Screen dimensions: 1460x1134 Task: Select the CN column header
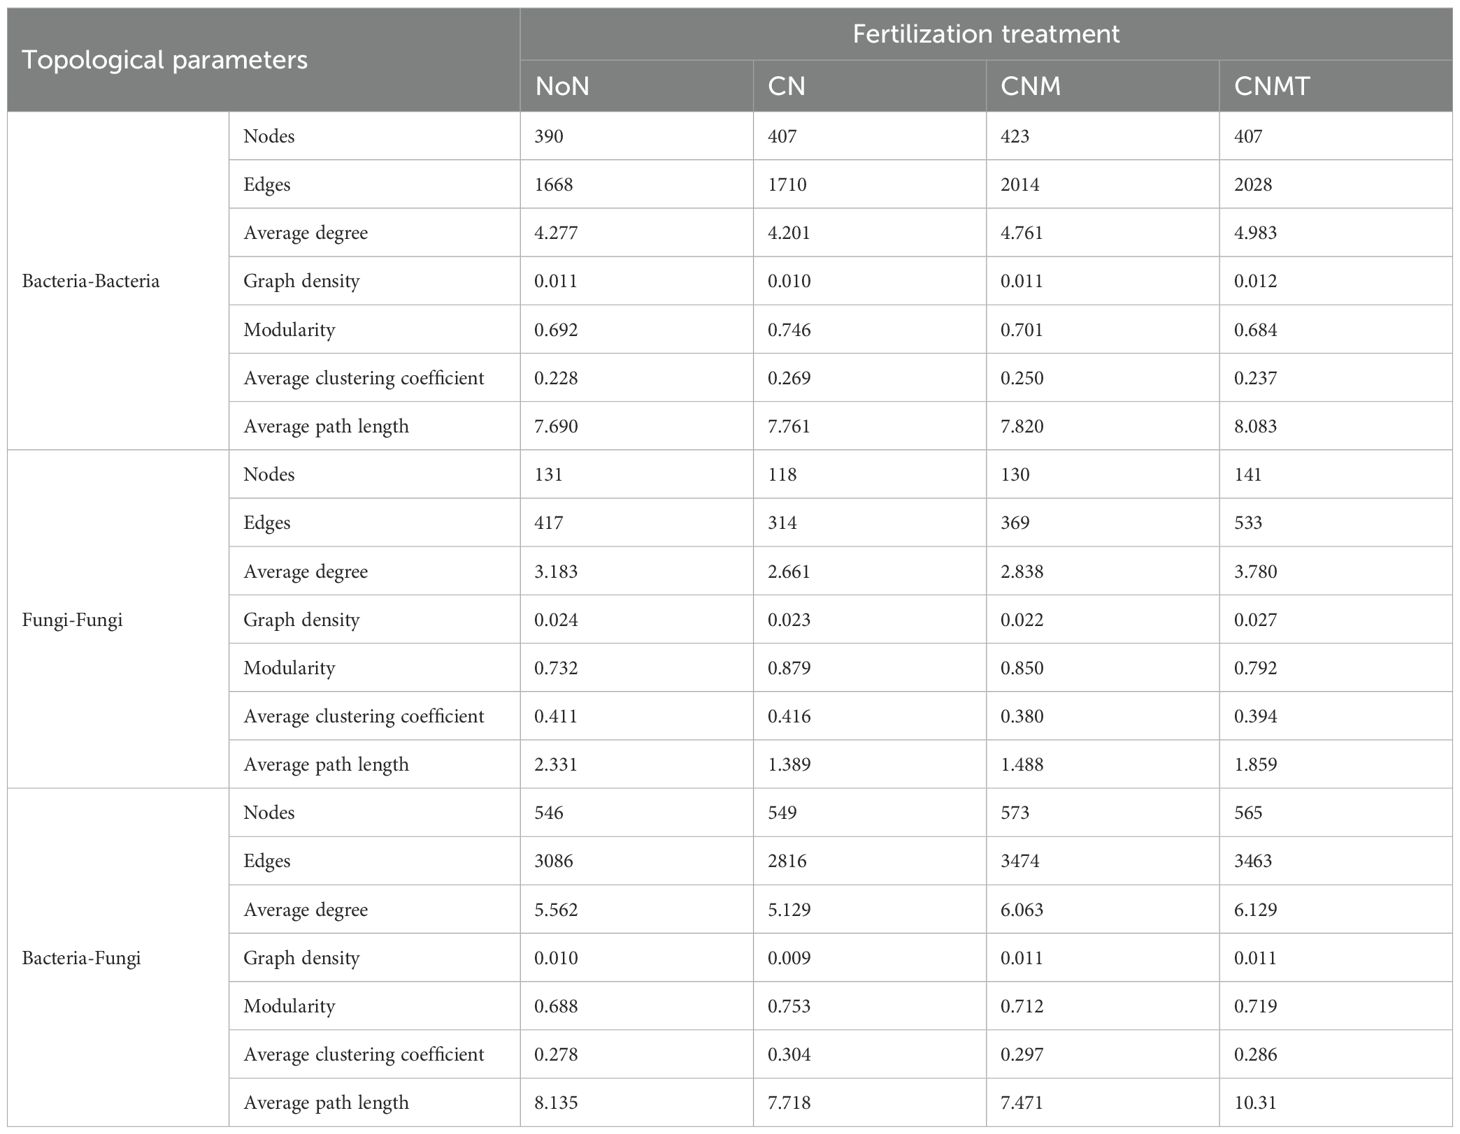click(x=786, y=86)
